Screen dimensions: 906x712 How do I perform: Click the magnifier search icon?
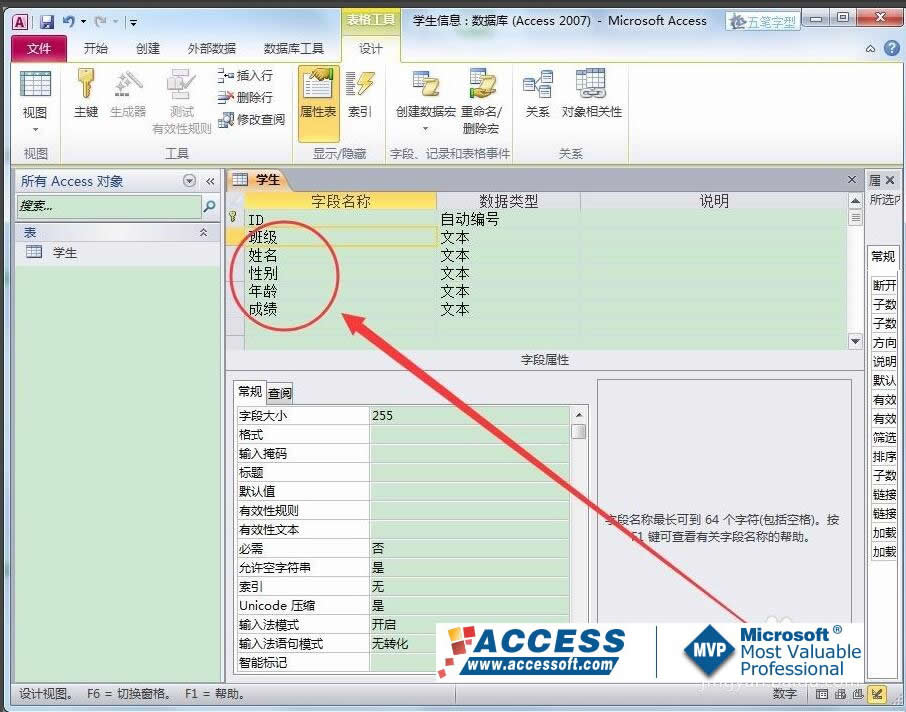click(x=210, y=206)
